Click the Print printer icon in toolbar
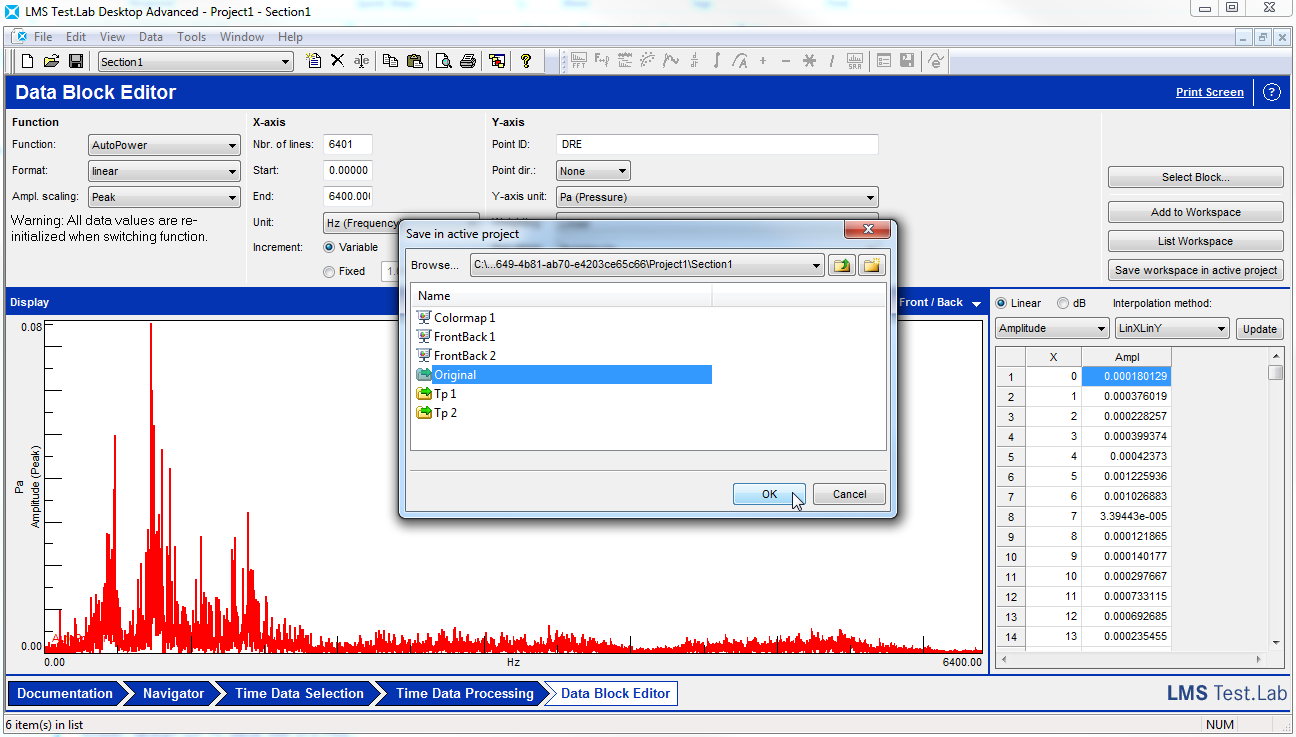1296x737 pixels. pyautogui.click(x=467, y=61)
